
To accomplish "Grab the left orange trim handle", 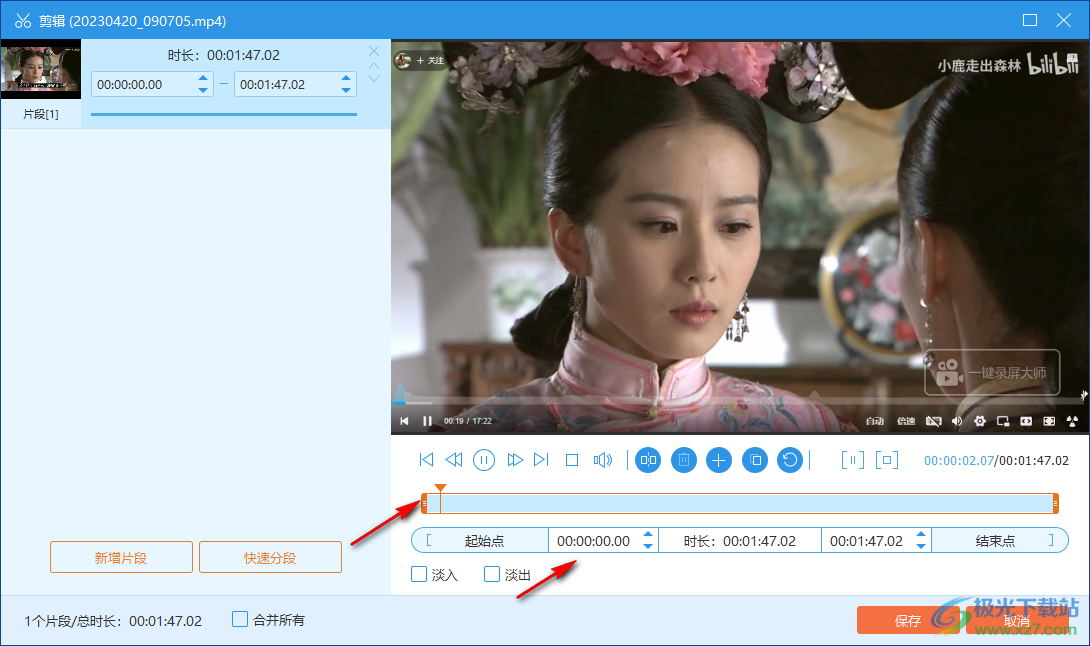I will pos(424,503).
